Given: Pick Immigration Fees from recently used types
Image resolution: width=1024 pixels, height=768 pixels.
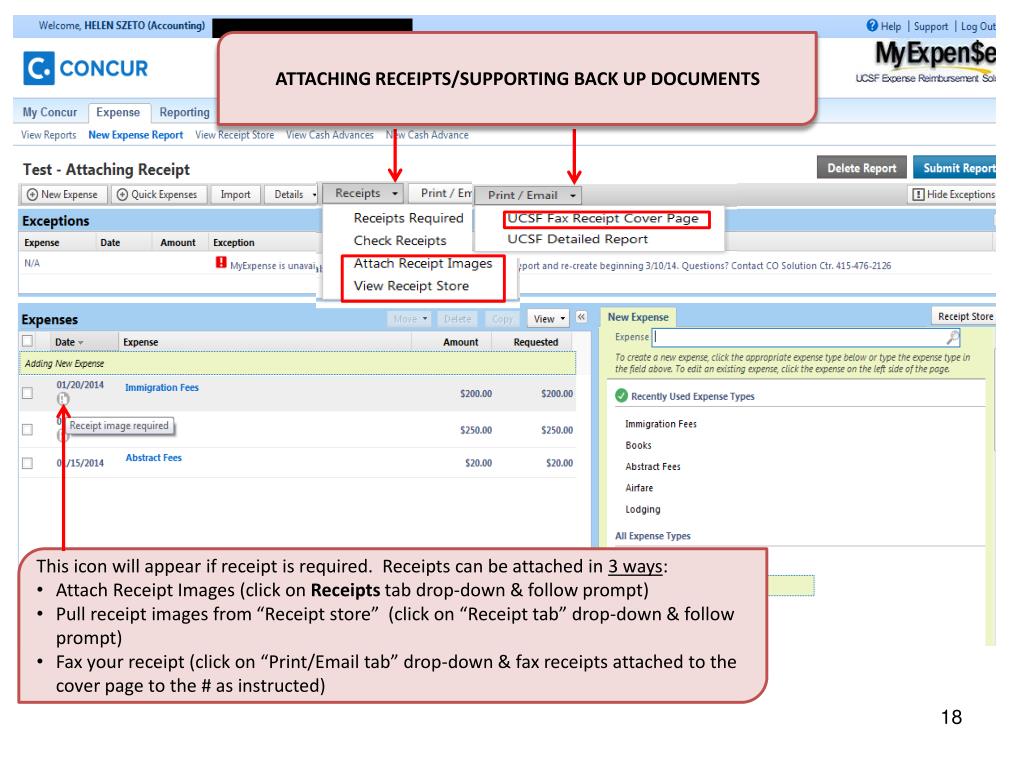Looking at the screenshot, I should coord(661,424).
